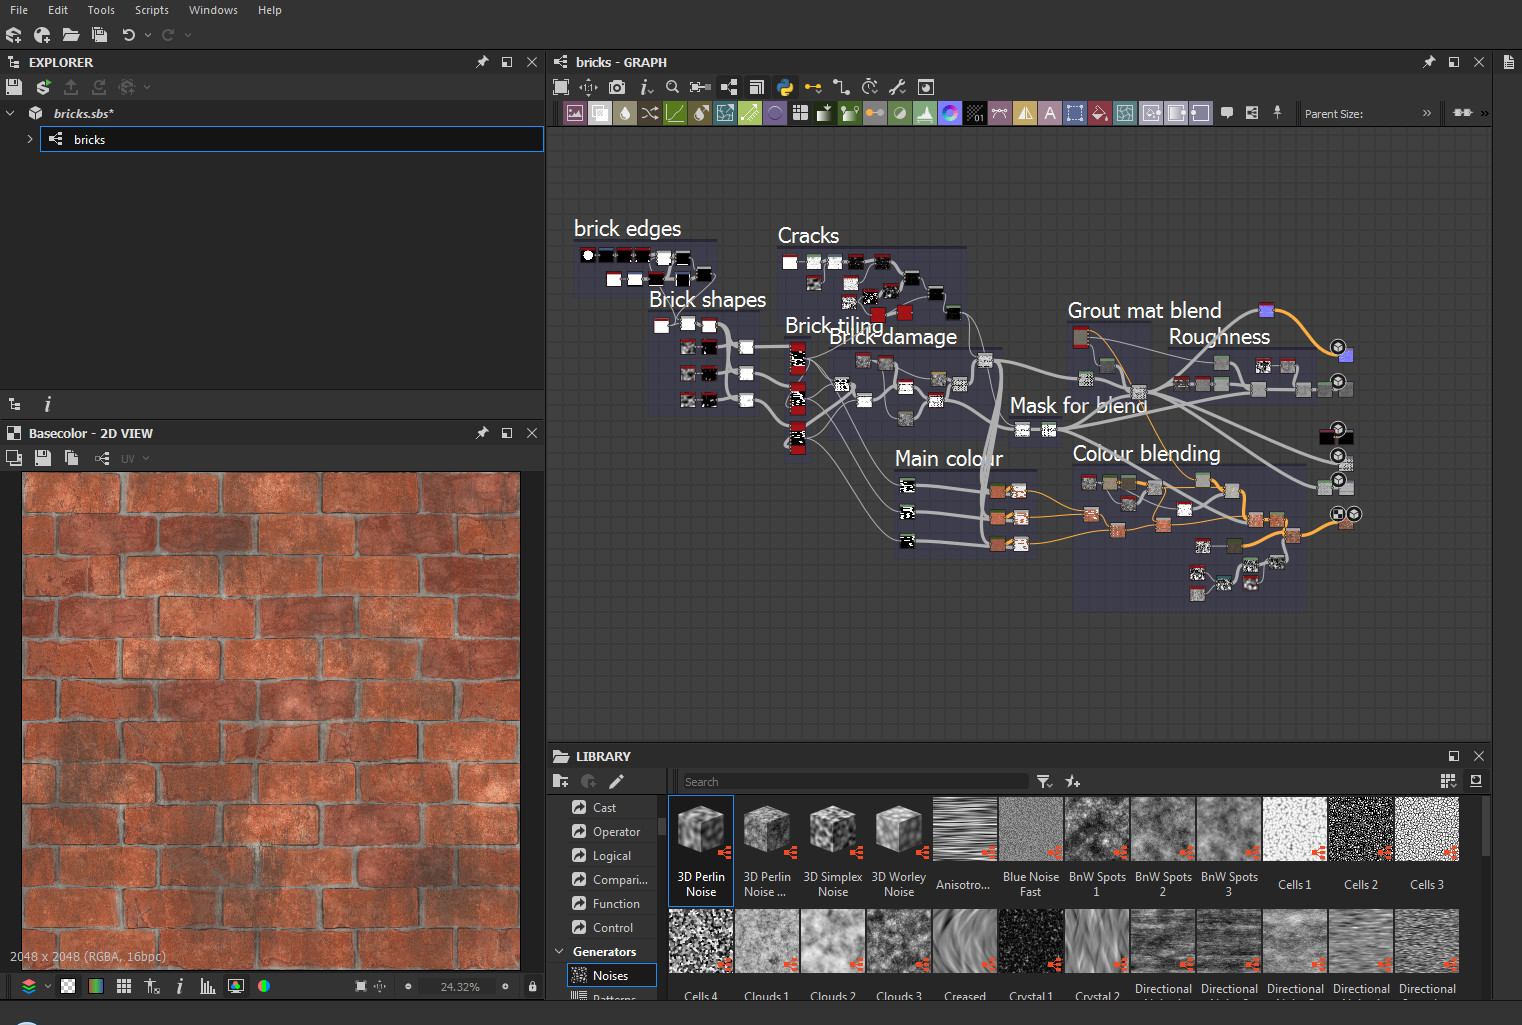Toggle the grid overlay in the Basecolor view
Screen dimensions: 1522x1025
[x=124, y=987]
